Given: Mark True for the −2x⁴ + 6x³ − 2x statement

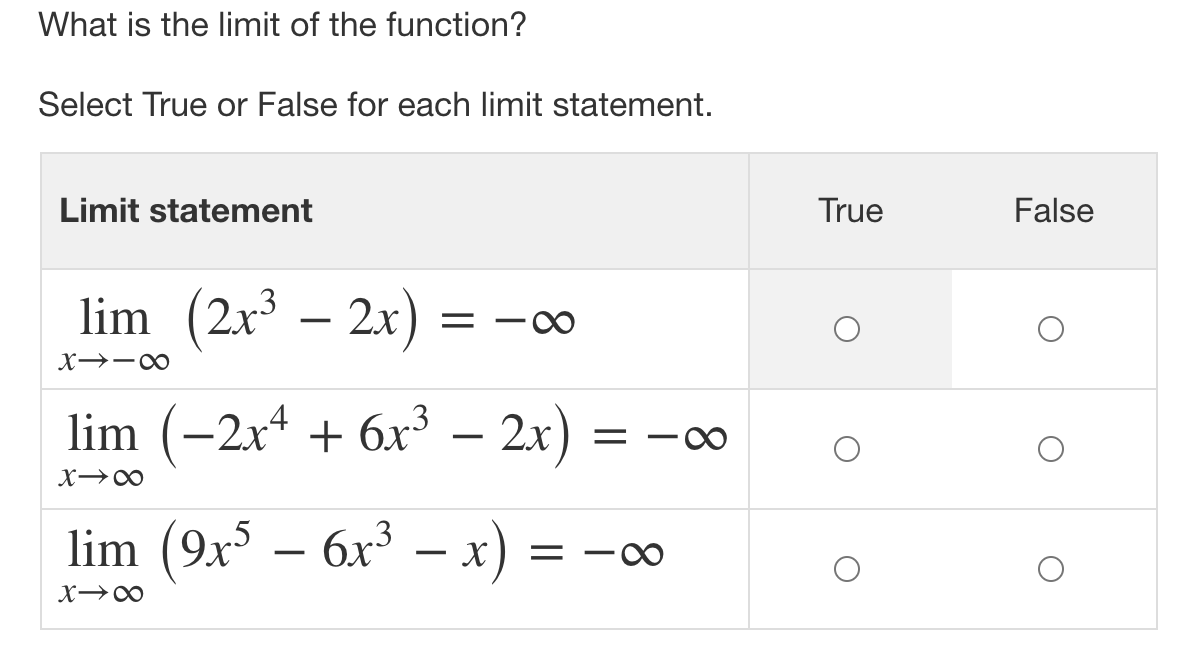Looking at the screenshot, I should [846, 449].
